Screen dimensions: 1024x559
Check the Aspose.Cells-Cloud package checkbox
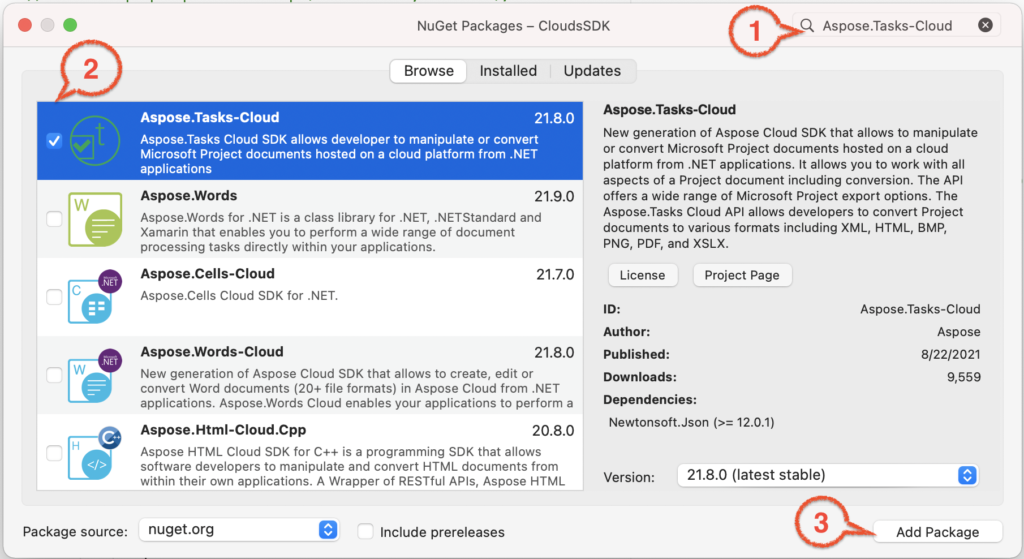click(54, 297)
